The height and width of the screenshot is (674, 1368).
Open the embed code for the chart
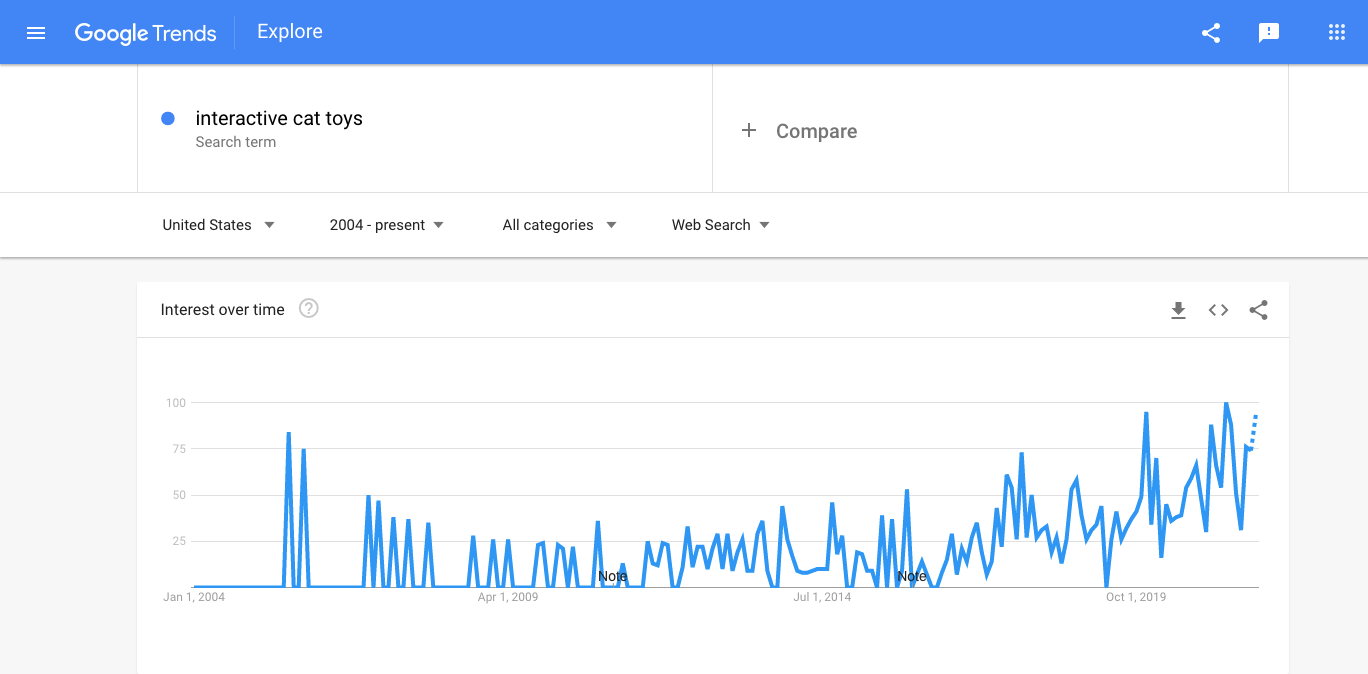click(1218, 310)
